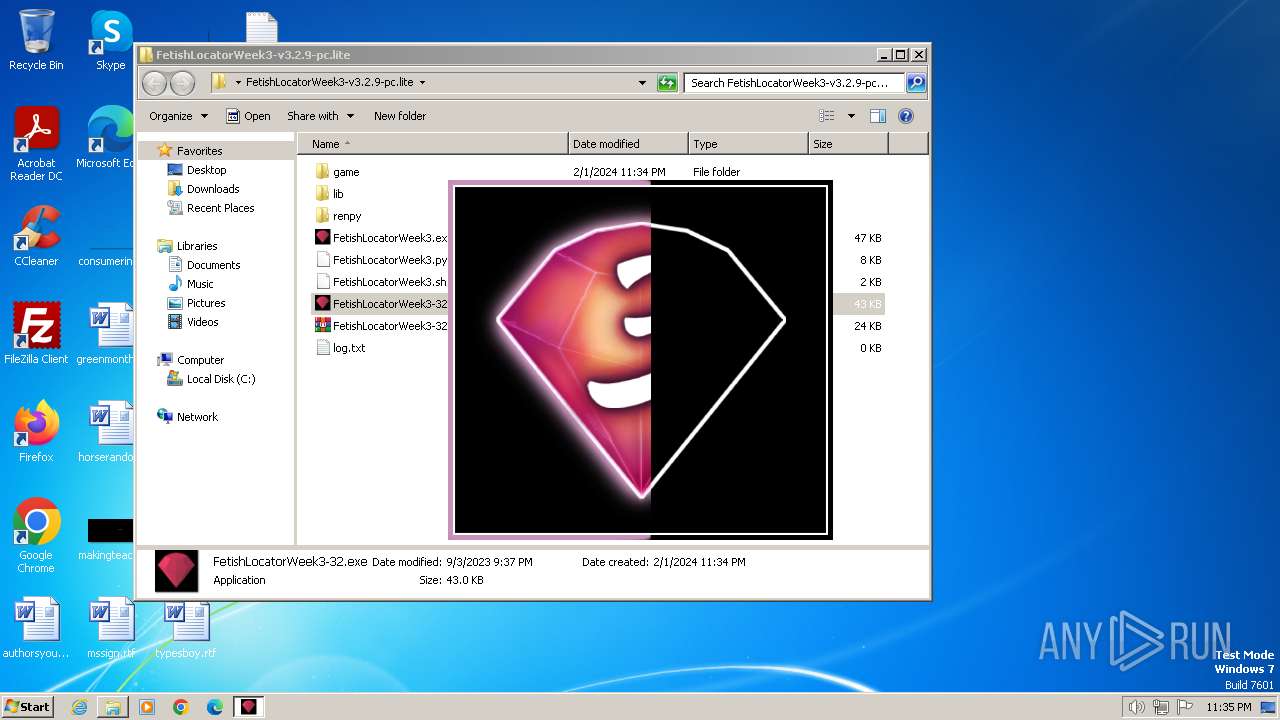Select the FetishLocatorWeek3.sh file
Image resolution: width=1280 pixels, height=720 pixels.
(381, 282)
